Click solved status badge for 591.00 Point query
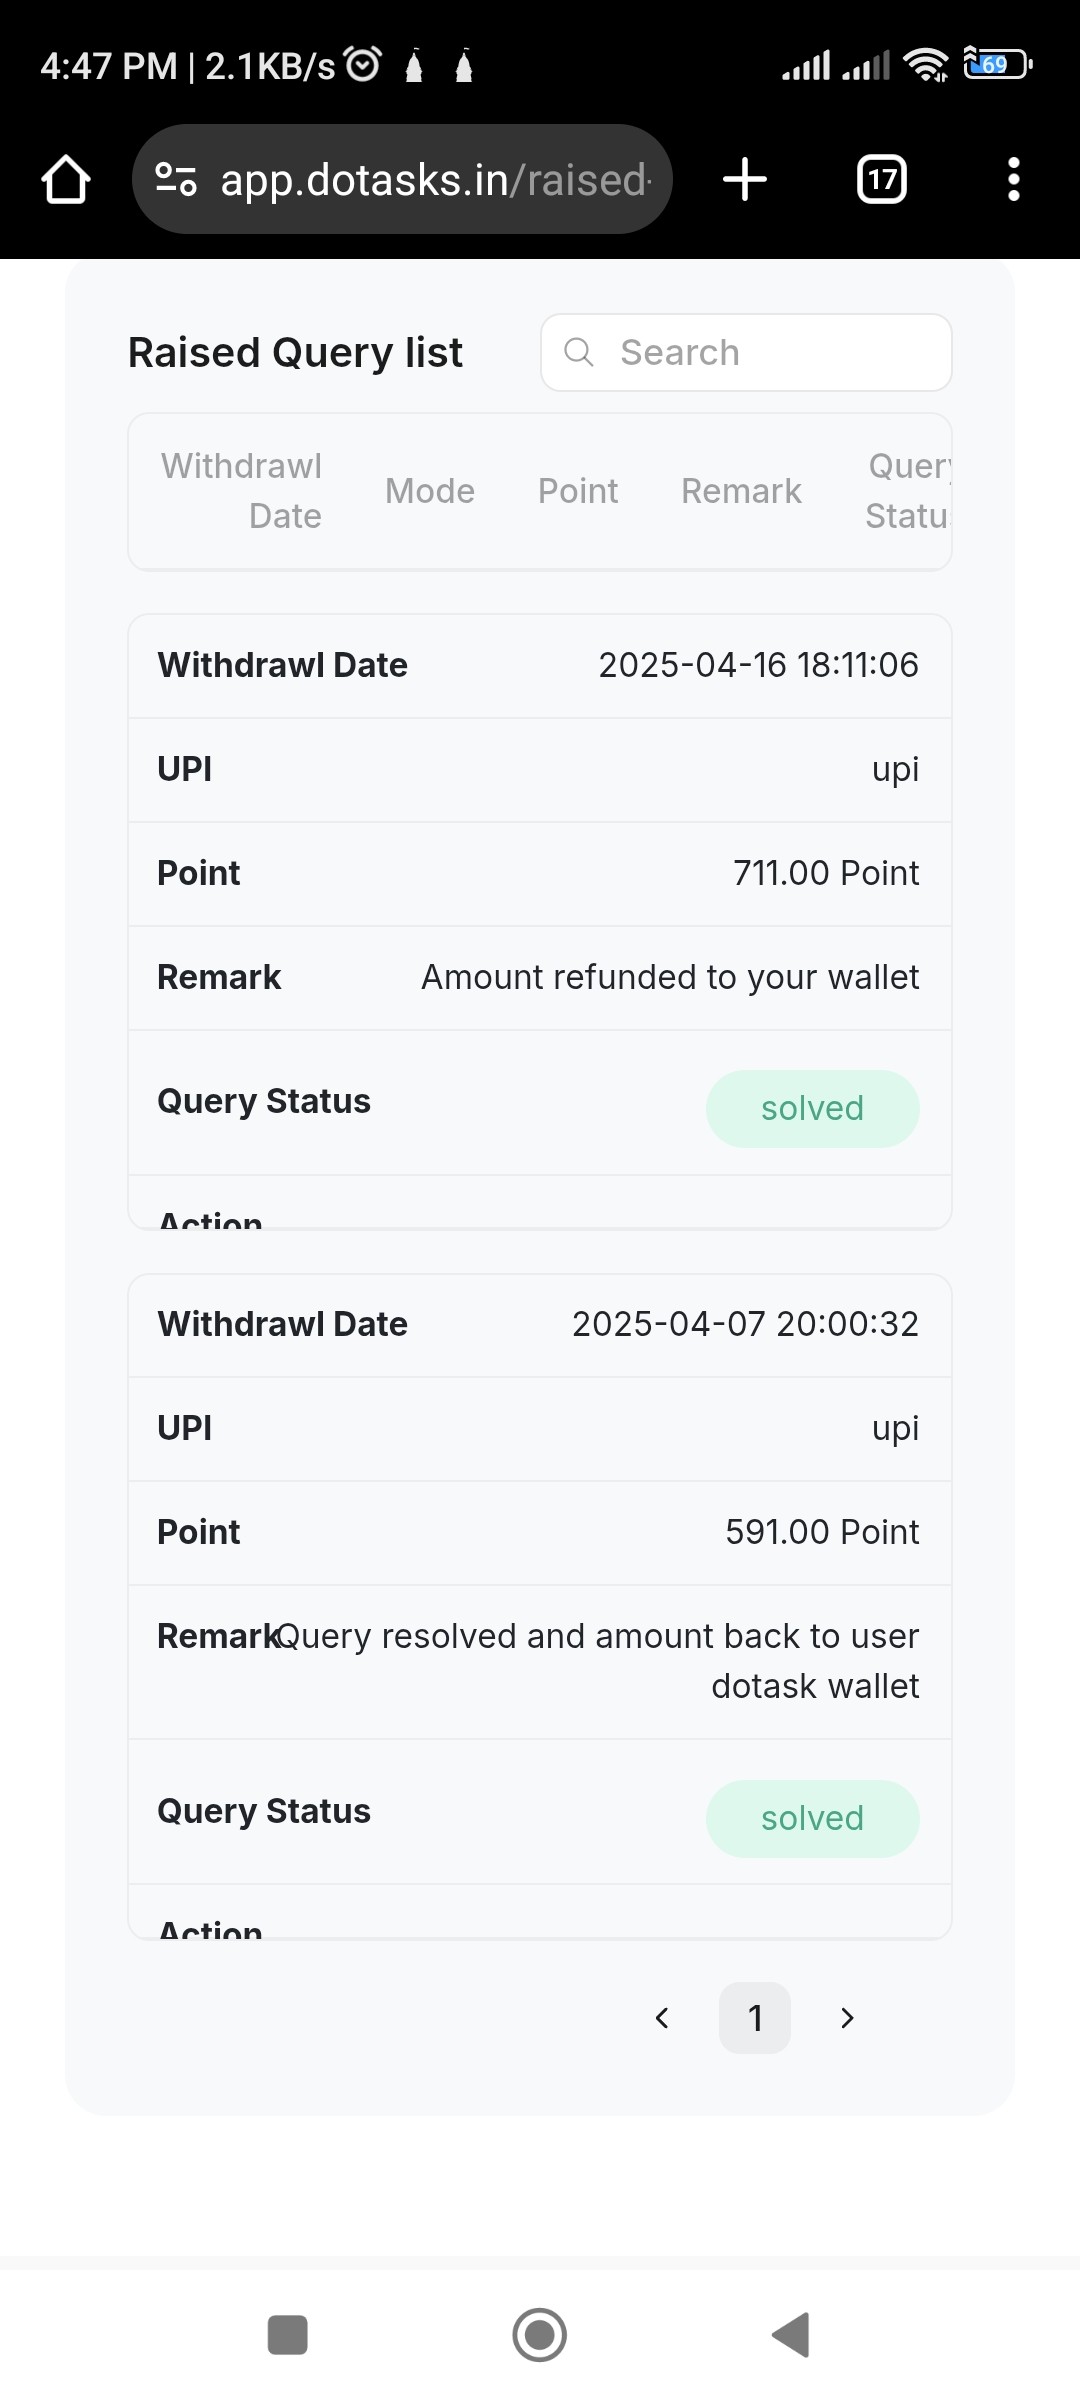Viewport: 1080px width, 2400px height. click(812, 1819)
